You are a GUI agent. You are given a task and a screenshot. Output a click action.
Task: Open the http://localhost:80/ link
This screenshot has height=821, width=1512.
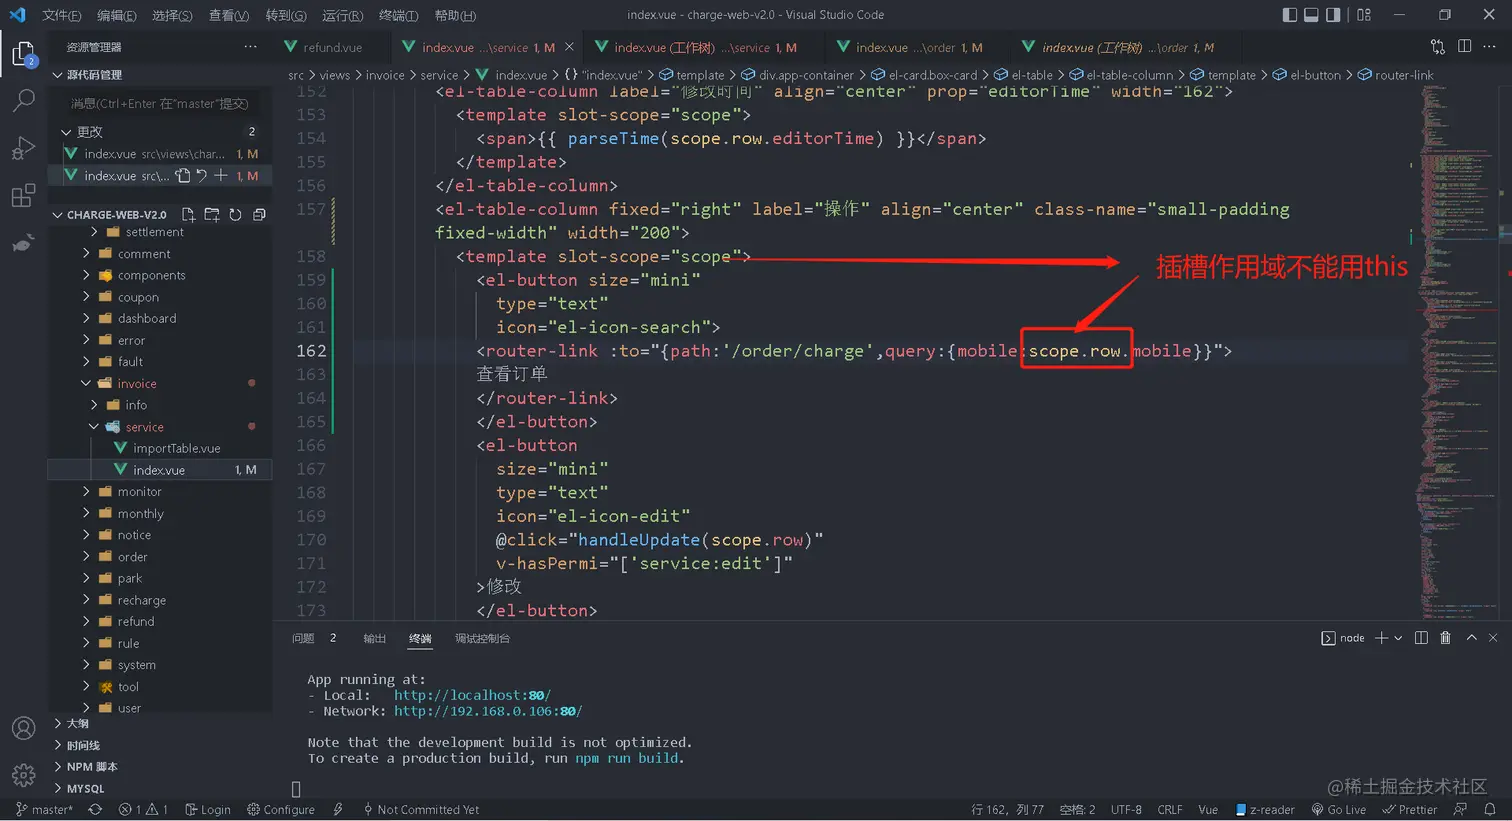(472, 695)
